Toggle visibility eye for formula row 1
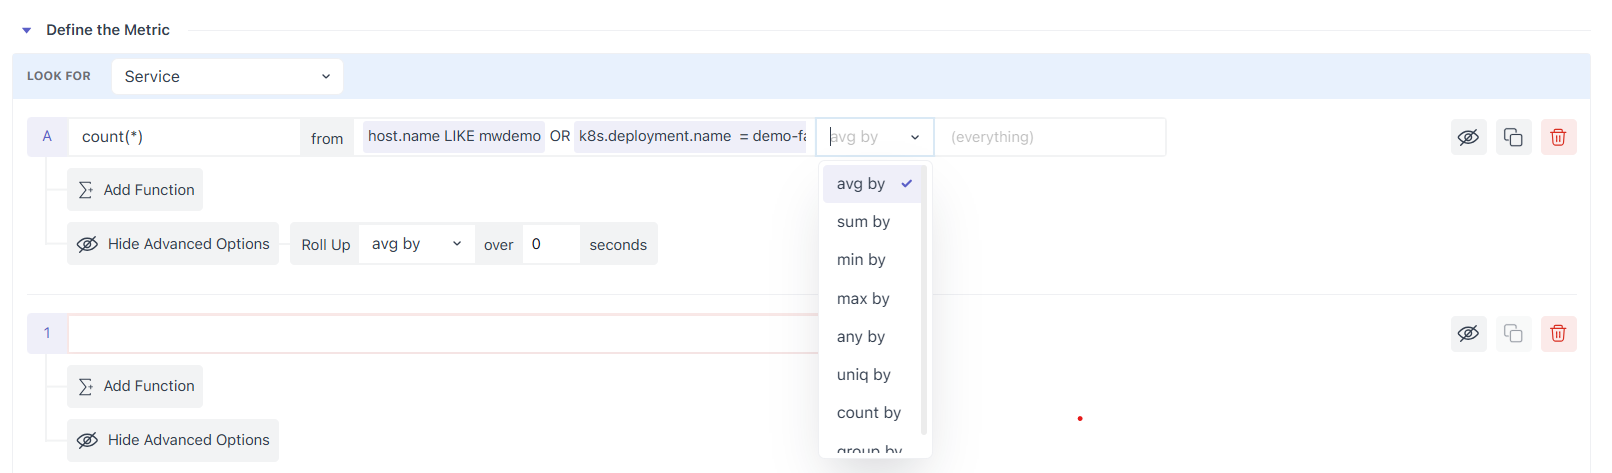Screen dimensions: 1612x473 (1468, 333)
